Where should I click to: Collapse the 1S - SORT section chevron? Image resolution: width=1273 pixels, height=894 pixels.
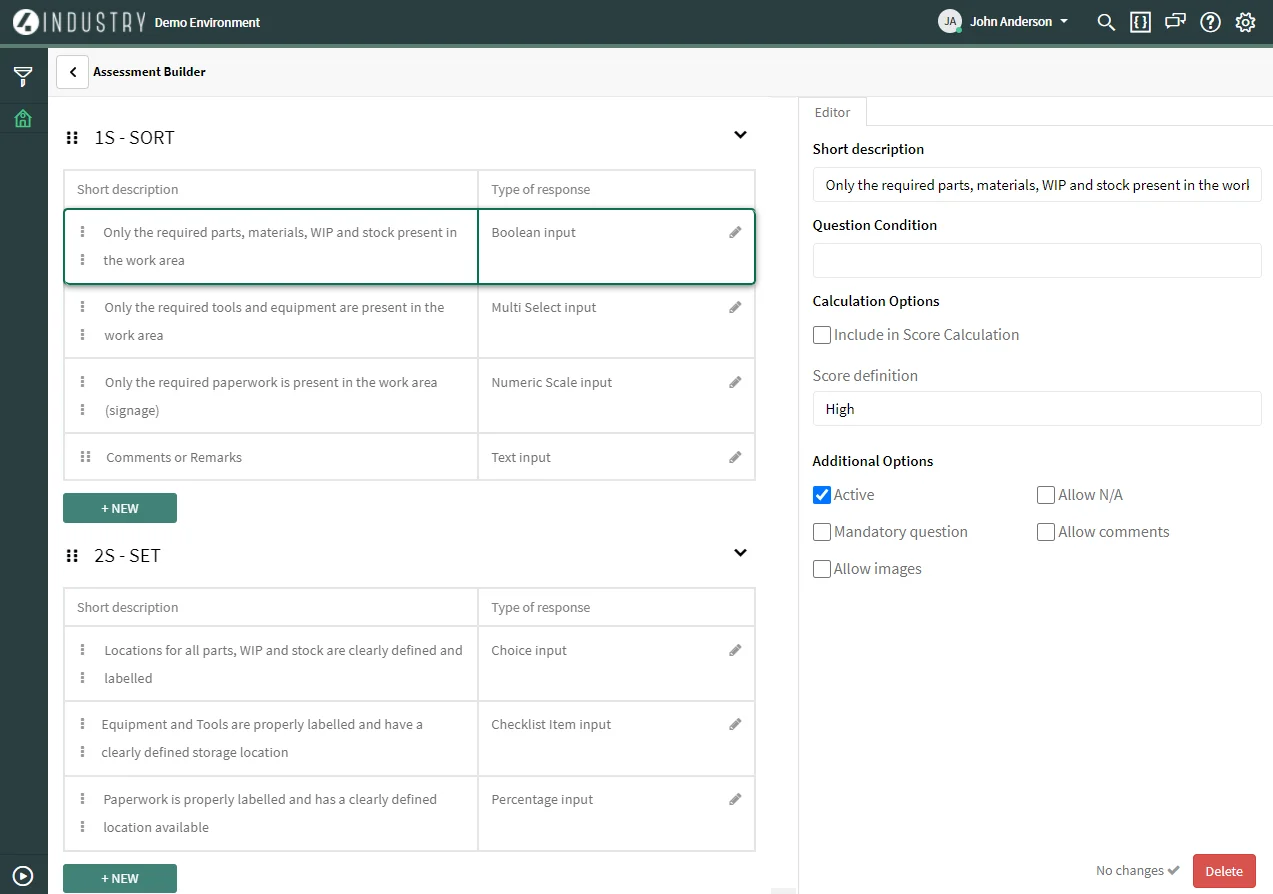(x=740, y=135)
